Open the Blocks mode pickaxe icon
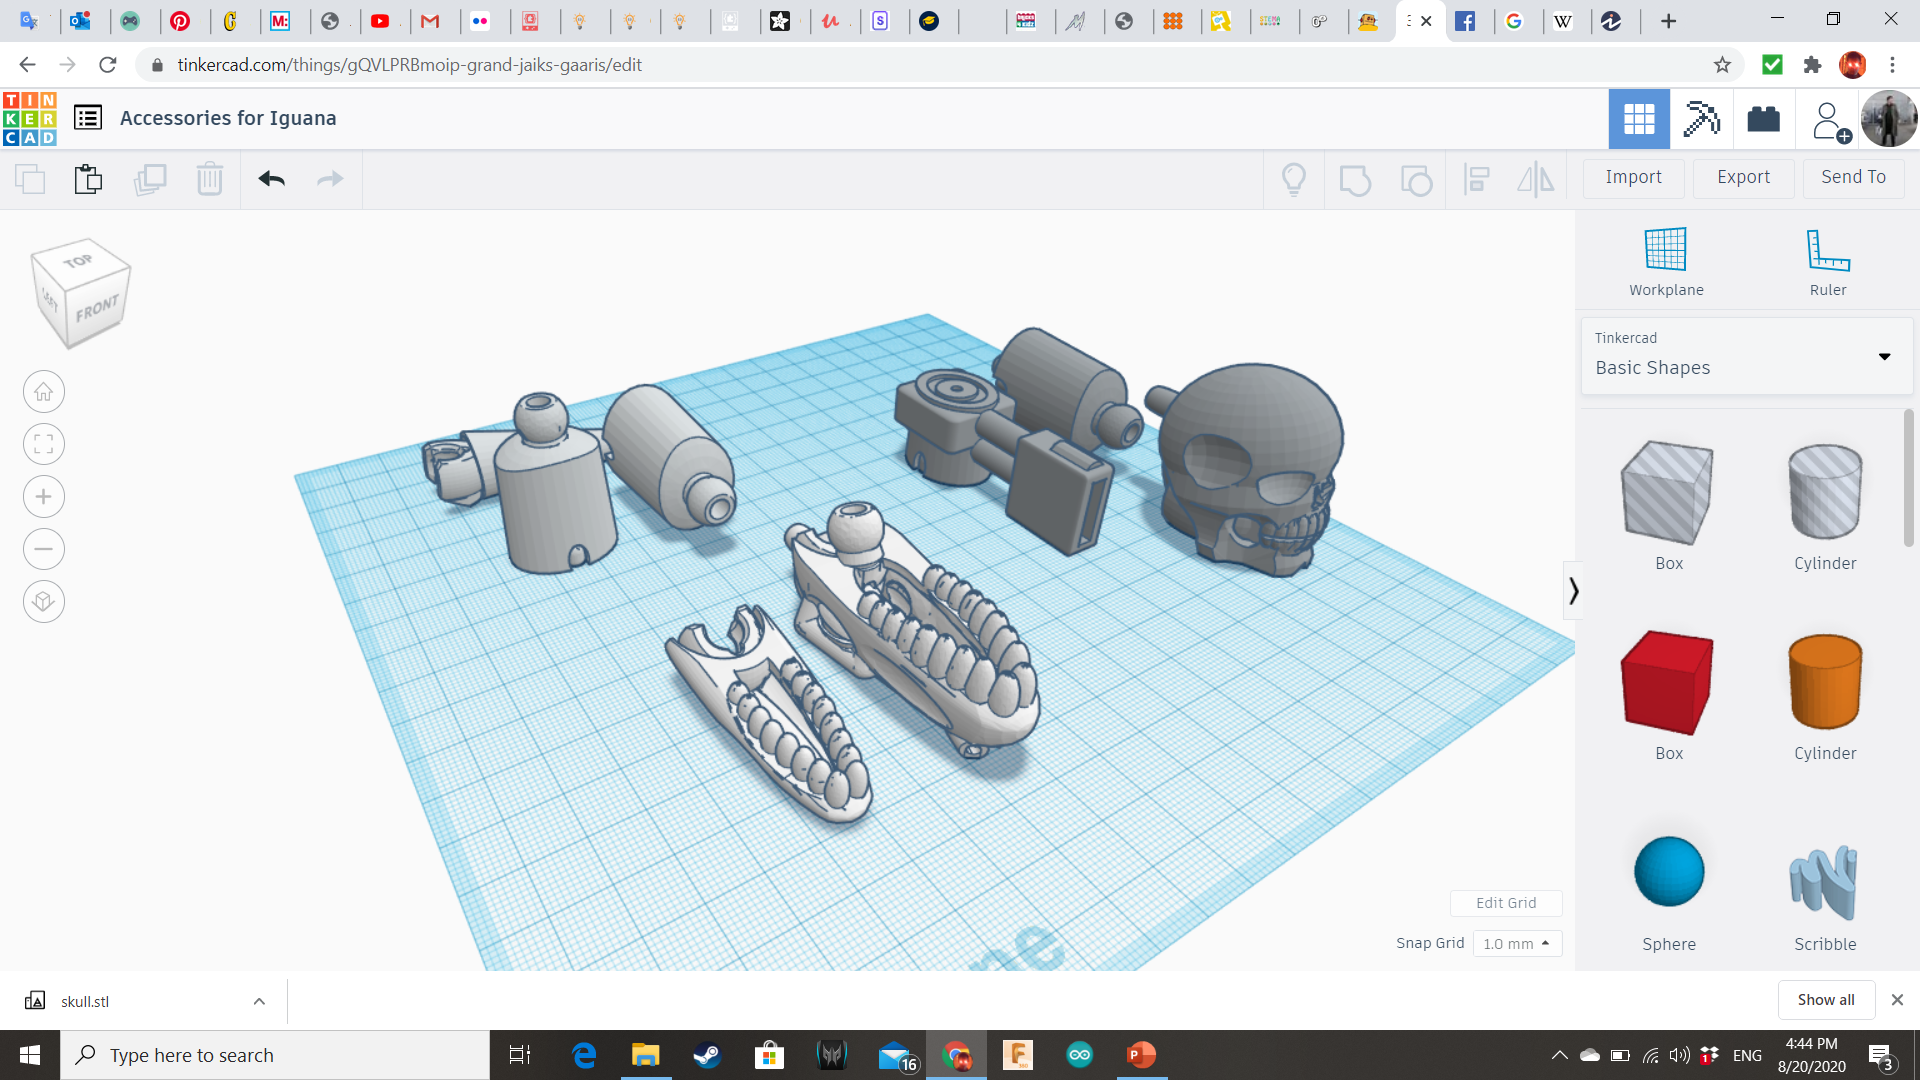This screenshot has width=1920, height=1080. click(x=1701, y=119)
